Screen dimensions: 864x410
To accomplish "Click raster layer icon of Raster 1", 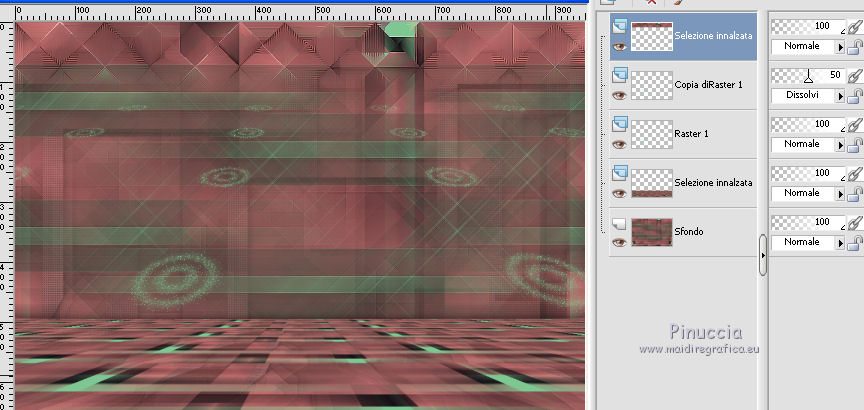I will [620, 123].
